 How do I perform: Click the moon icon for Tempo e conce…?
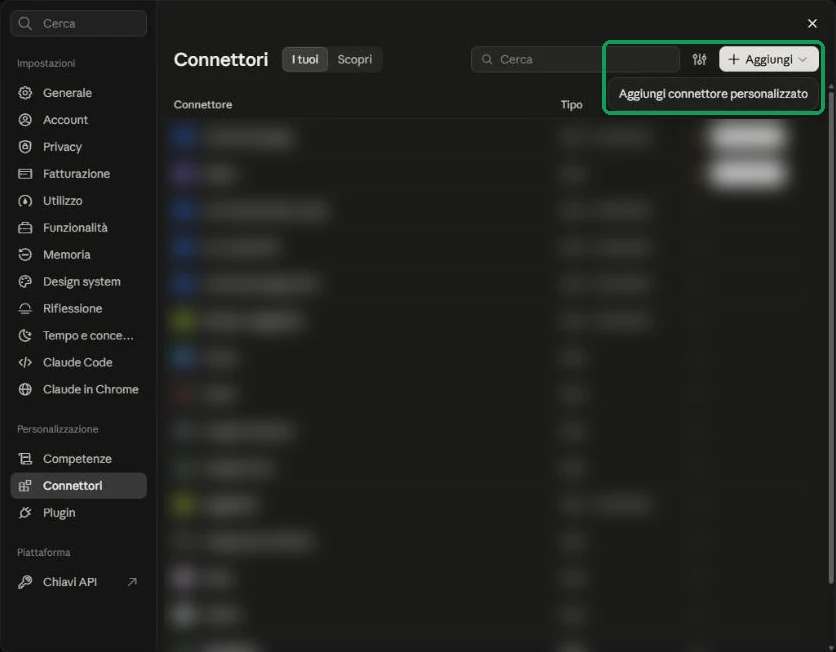click(x=25, y=335)
